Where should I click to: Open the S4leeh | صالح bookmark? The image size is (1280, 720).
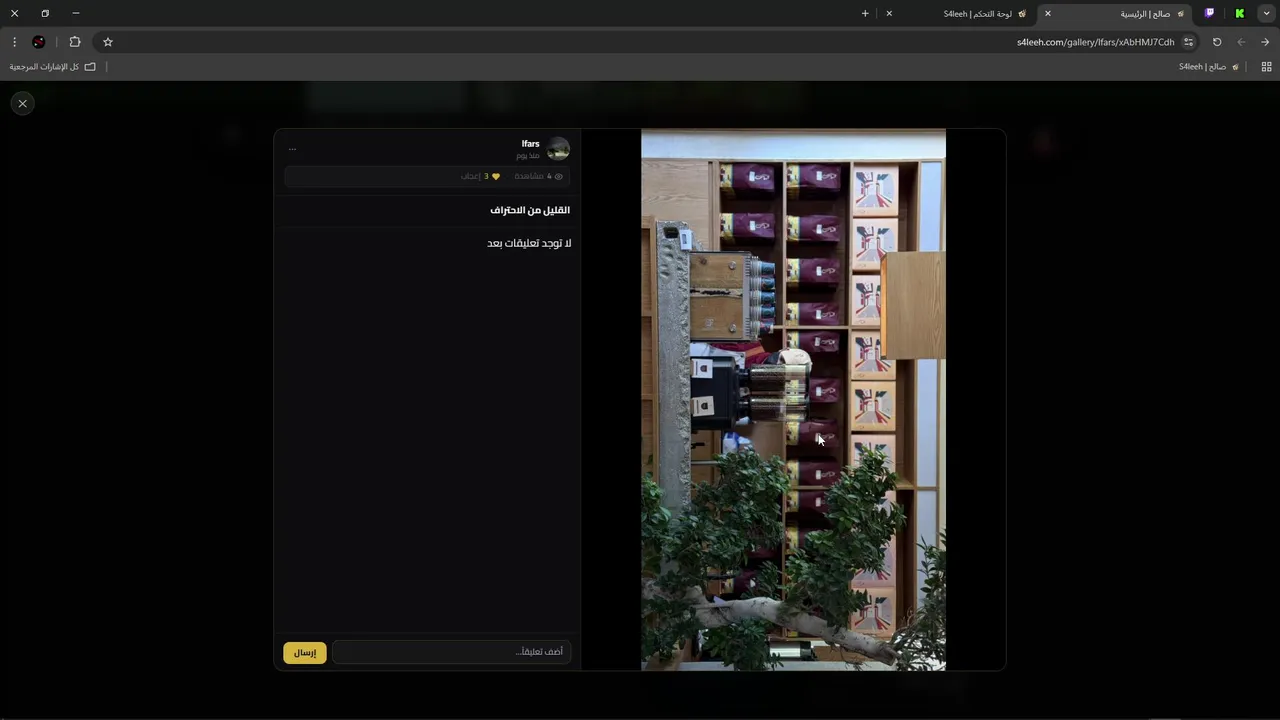click(x=1209, y=67)
